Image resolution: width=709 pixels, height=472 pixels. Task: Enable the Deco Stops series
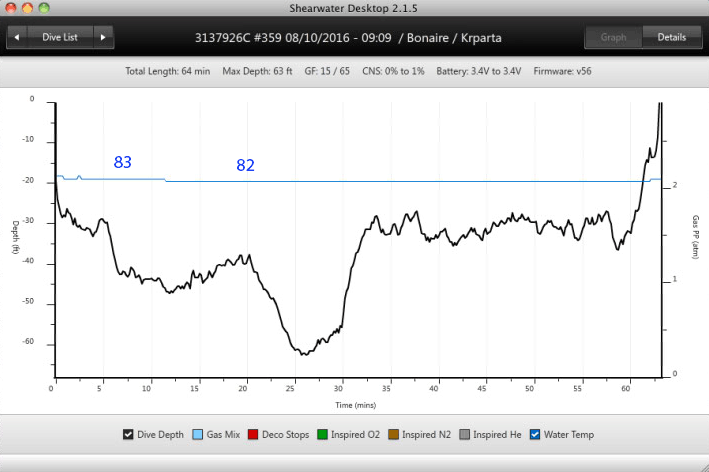(255, 435)
